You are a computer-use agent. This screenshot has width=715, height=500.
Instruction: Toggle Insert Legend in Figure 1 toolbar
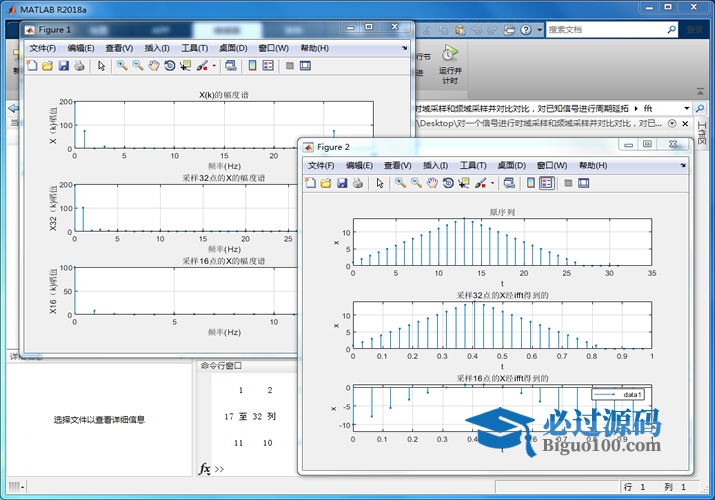(268, 66)
